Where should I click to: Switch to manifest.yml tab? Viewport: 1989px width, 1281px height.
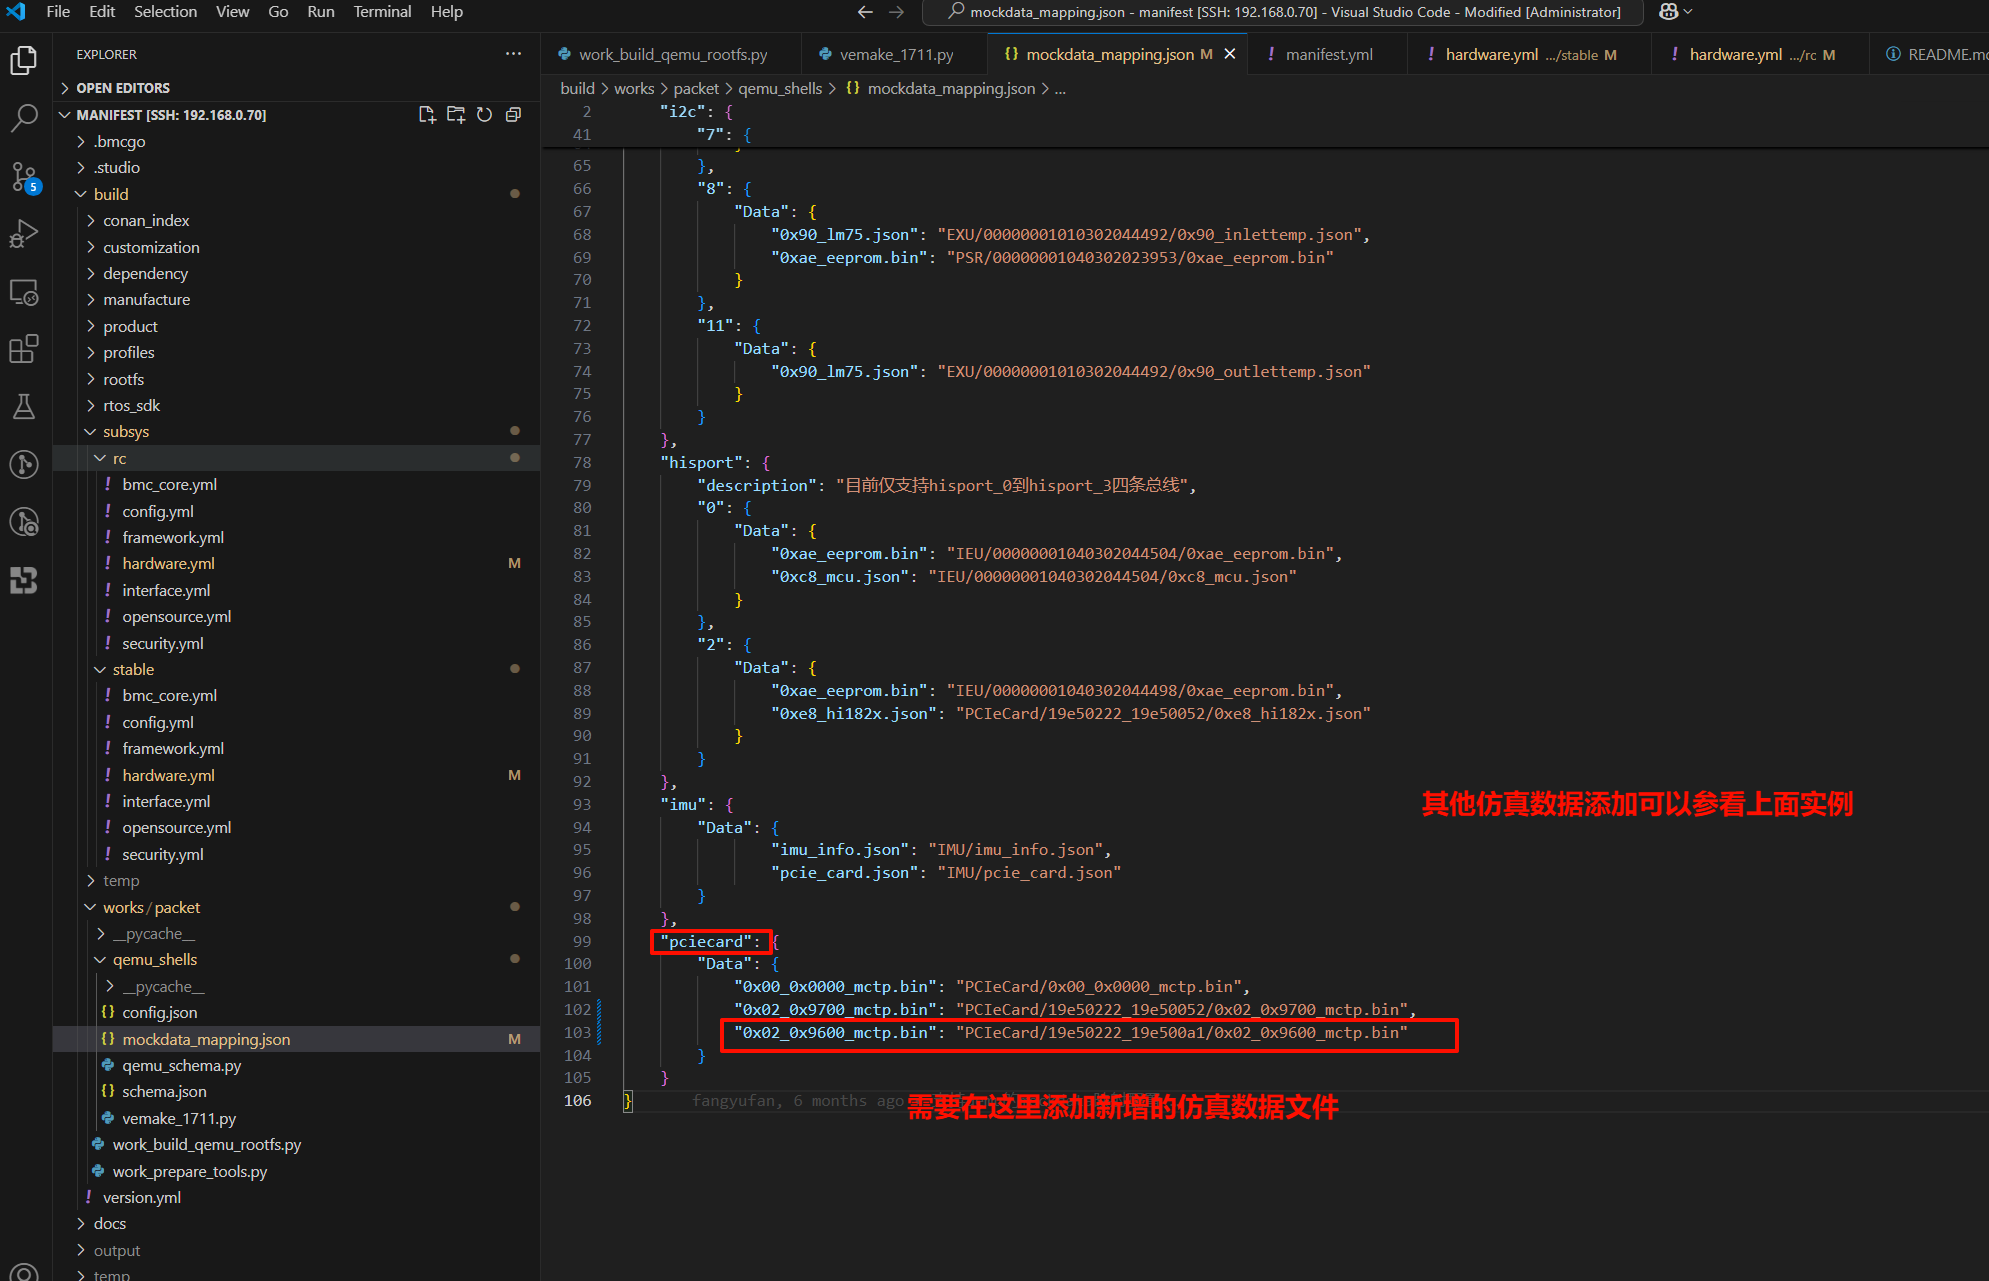tap(1328, 54)
